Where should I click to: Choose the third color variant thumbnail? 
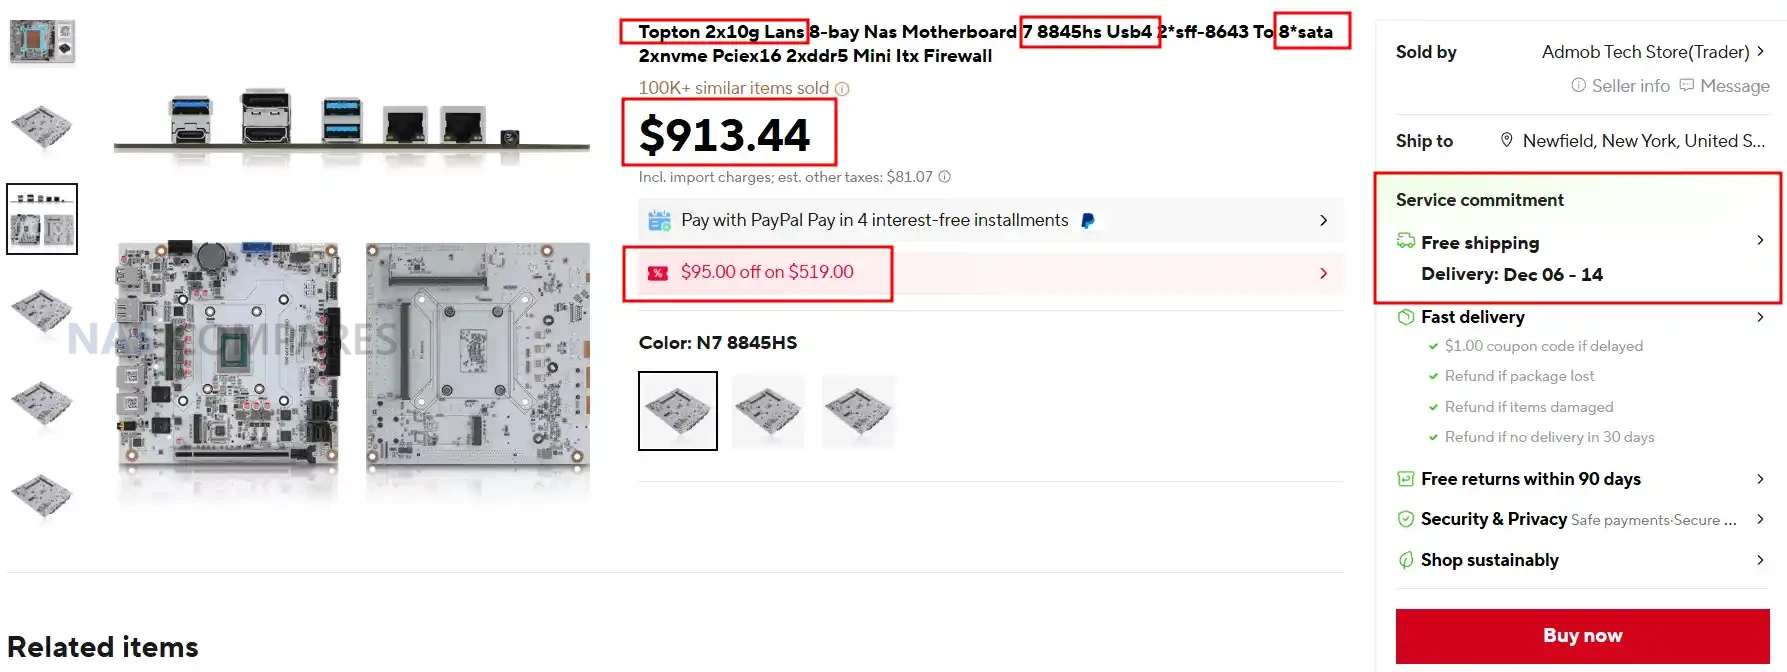coord(858,411)
